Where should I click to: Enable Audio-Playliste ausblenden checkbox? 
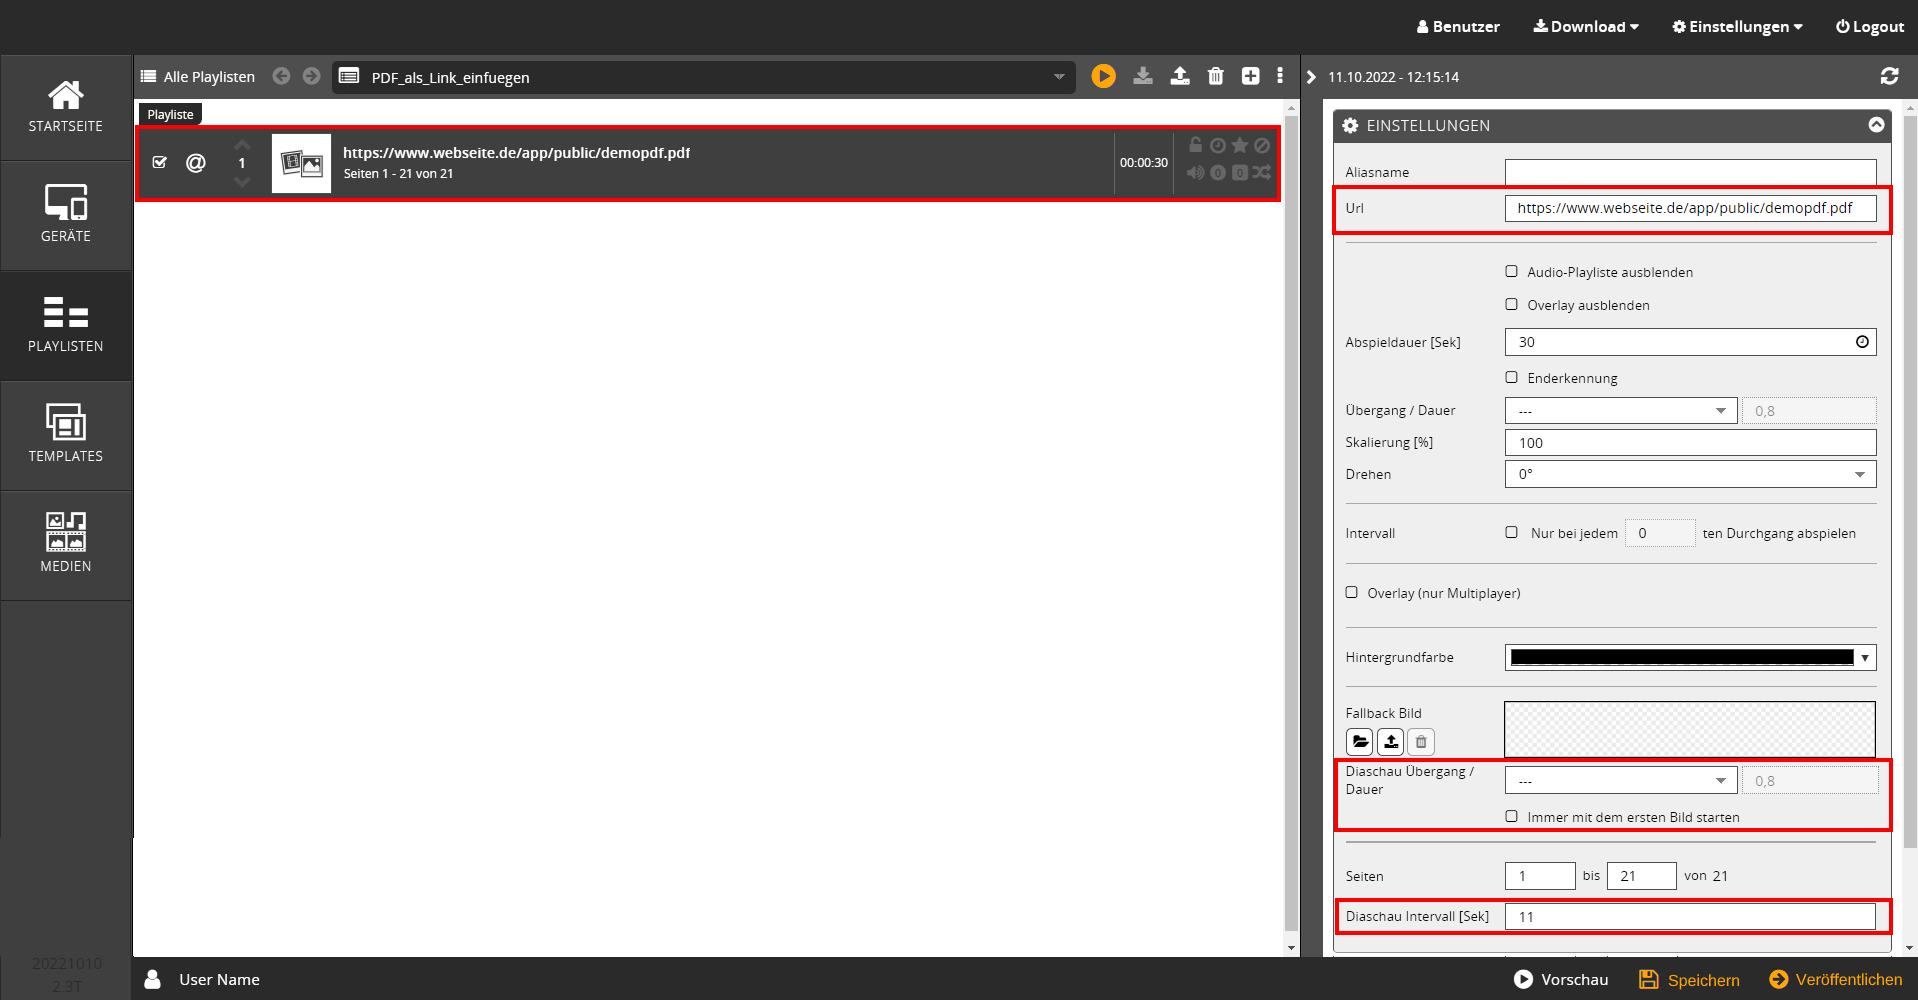[1511, 272]
